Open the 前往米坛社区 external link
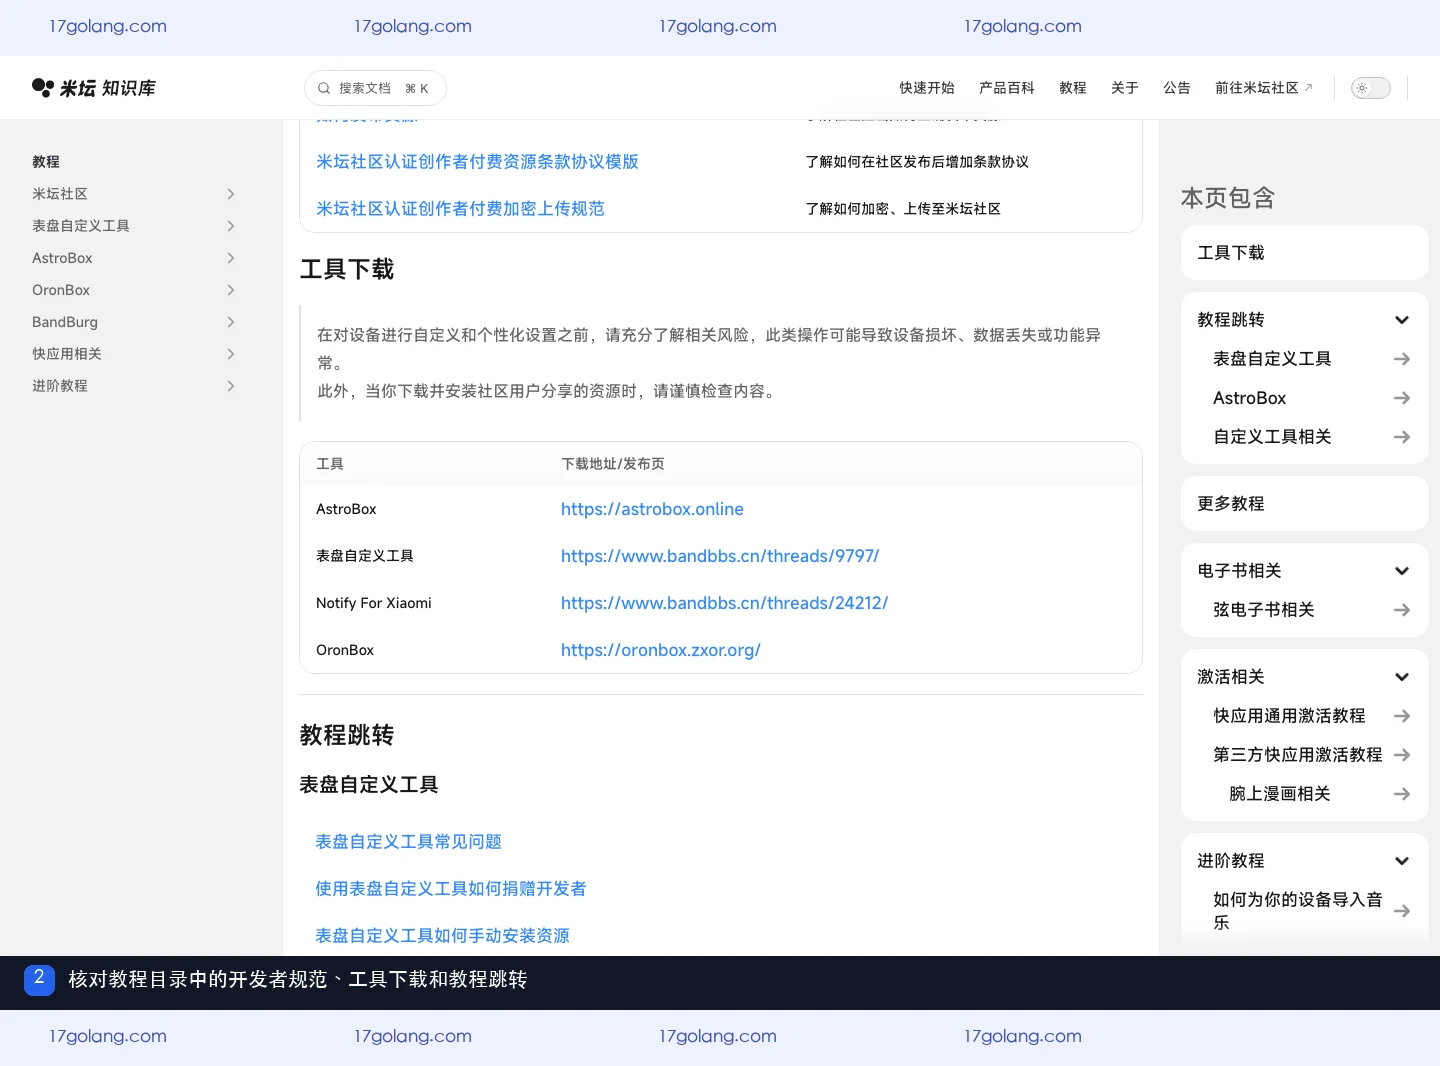This screenshot has height=1066, width=1440. tap(1264, 88)
